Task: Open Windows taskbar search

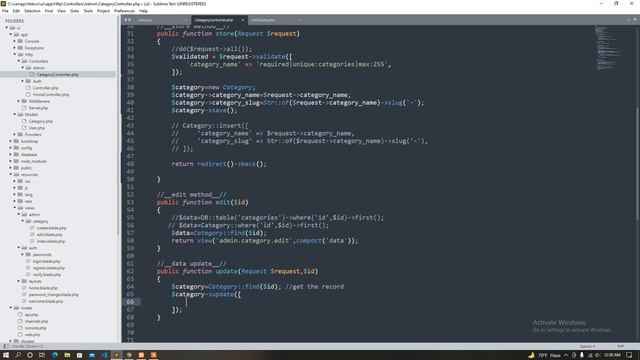Action: tap(18, 355)
